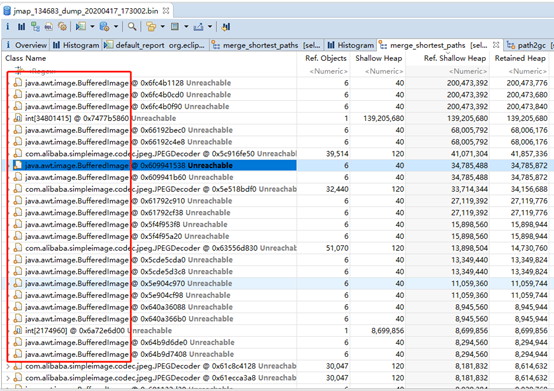Click the object icon of BufferedImage 0x5e904c970
The image size is (554, 391).
tap(18, 283)
